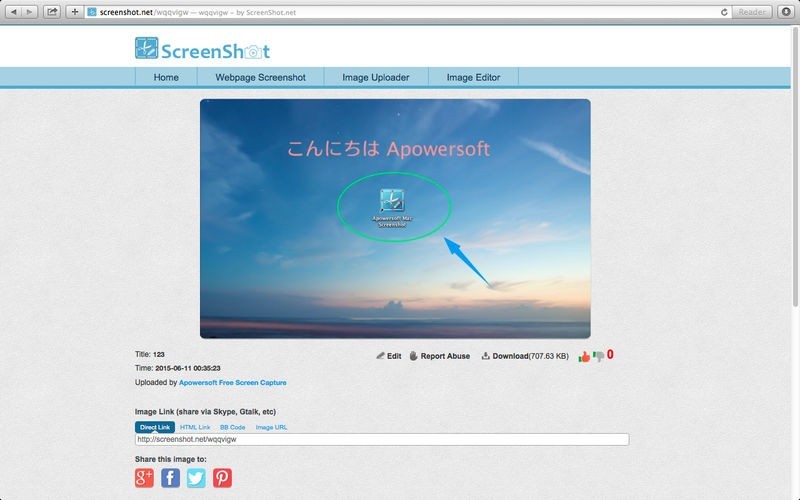
Task: Go back to previous page
Action: pos(14,12)
